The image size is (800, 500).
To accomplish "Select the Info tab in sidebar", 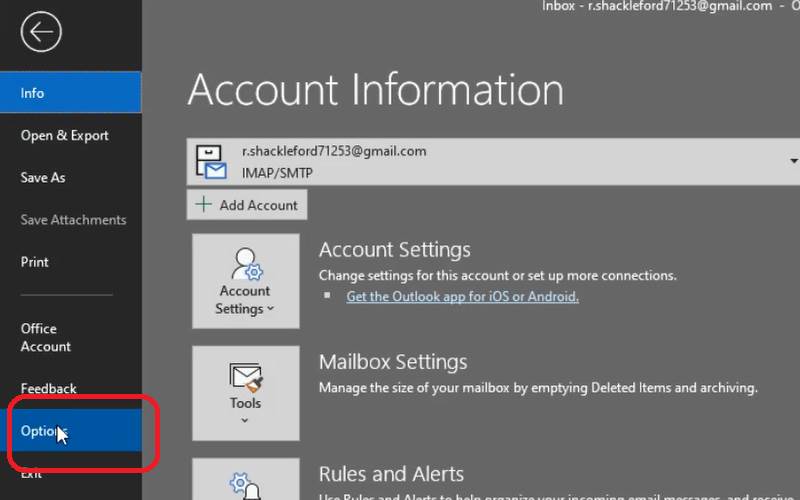I will pyautogui.click(x=70, y=92).
